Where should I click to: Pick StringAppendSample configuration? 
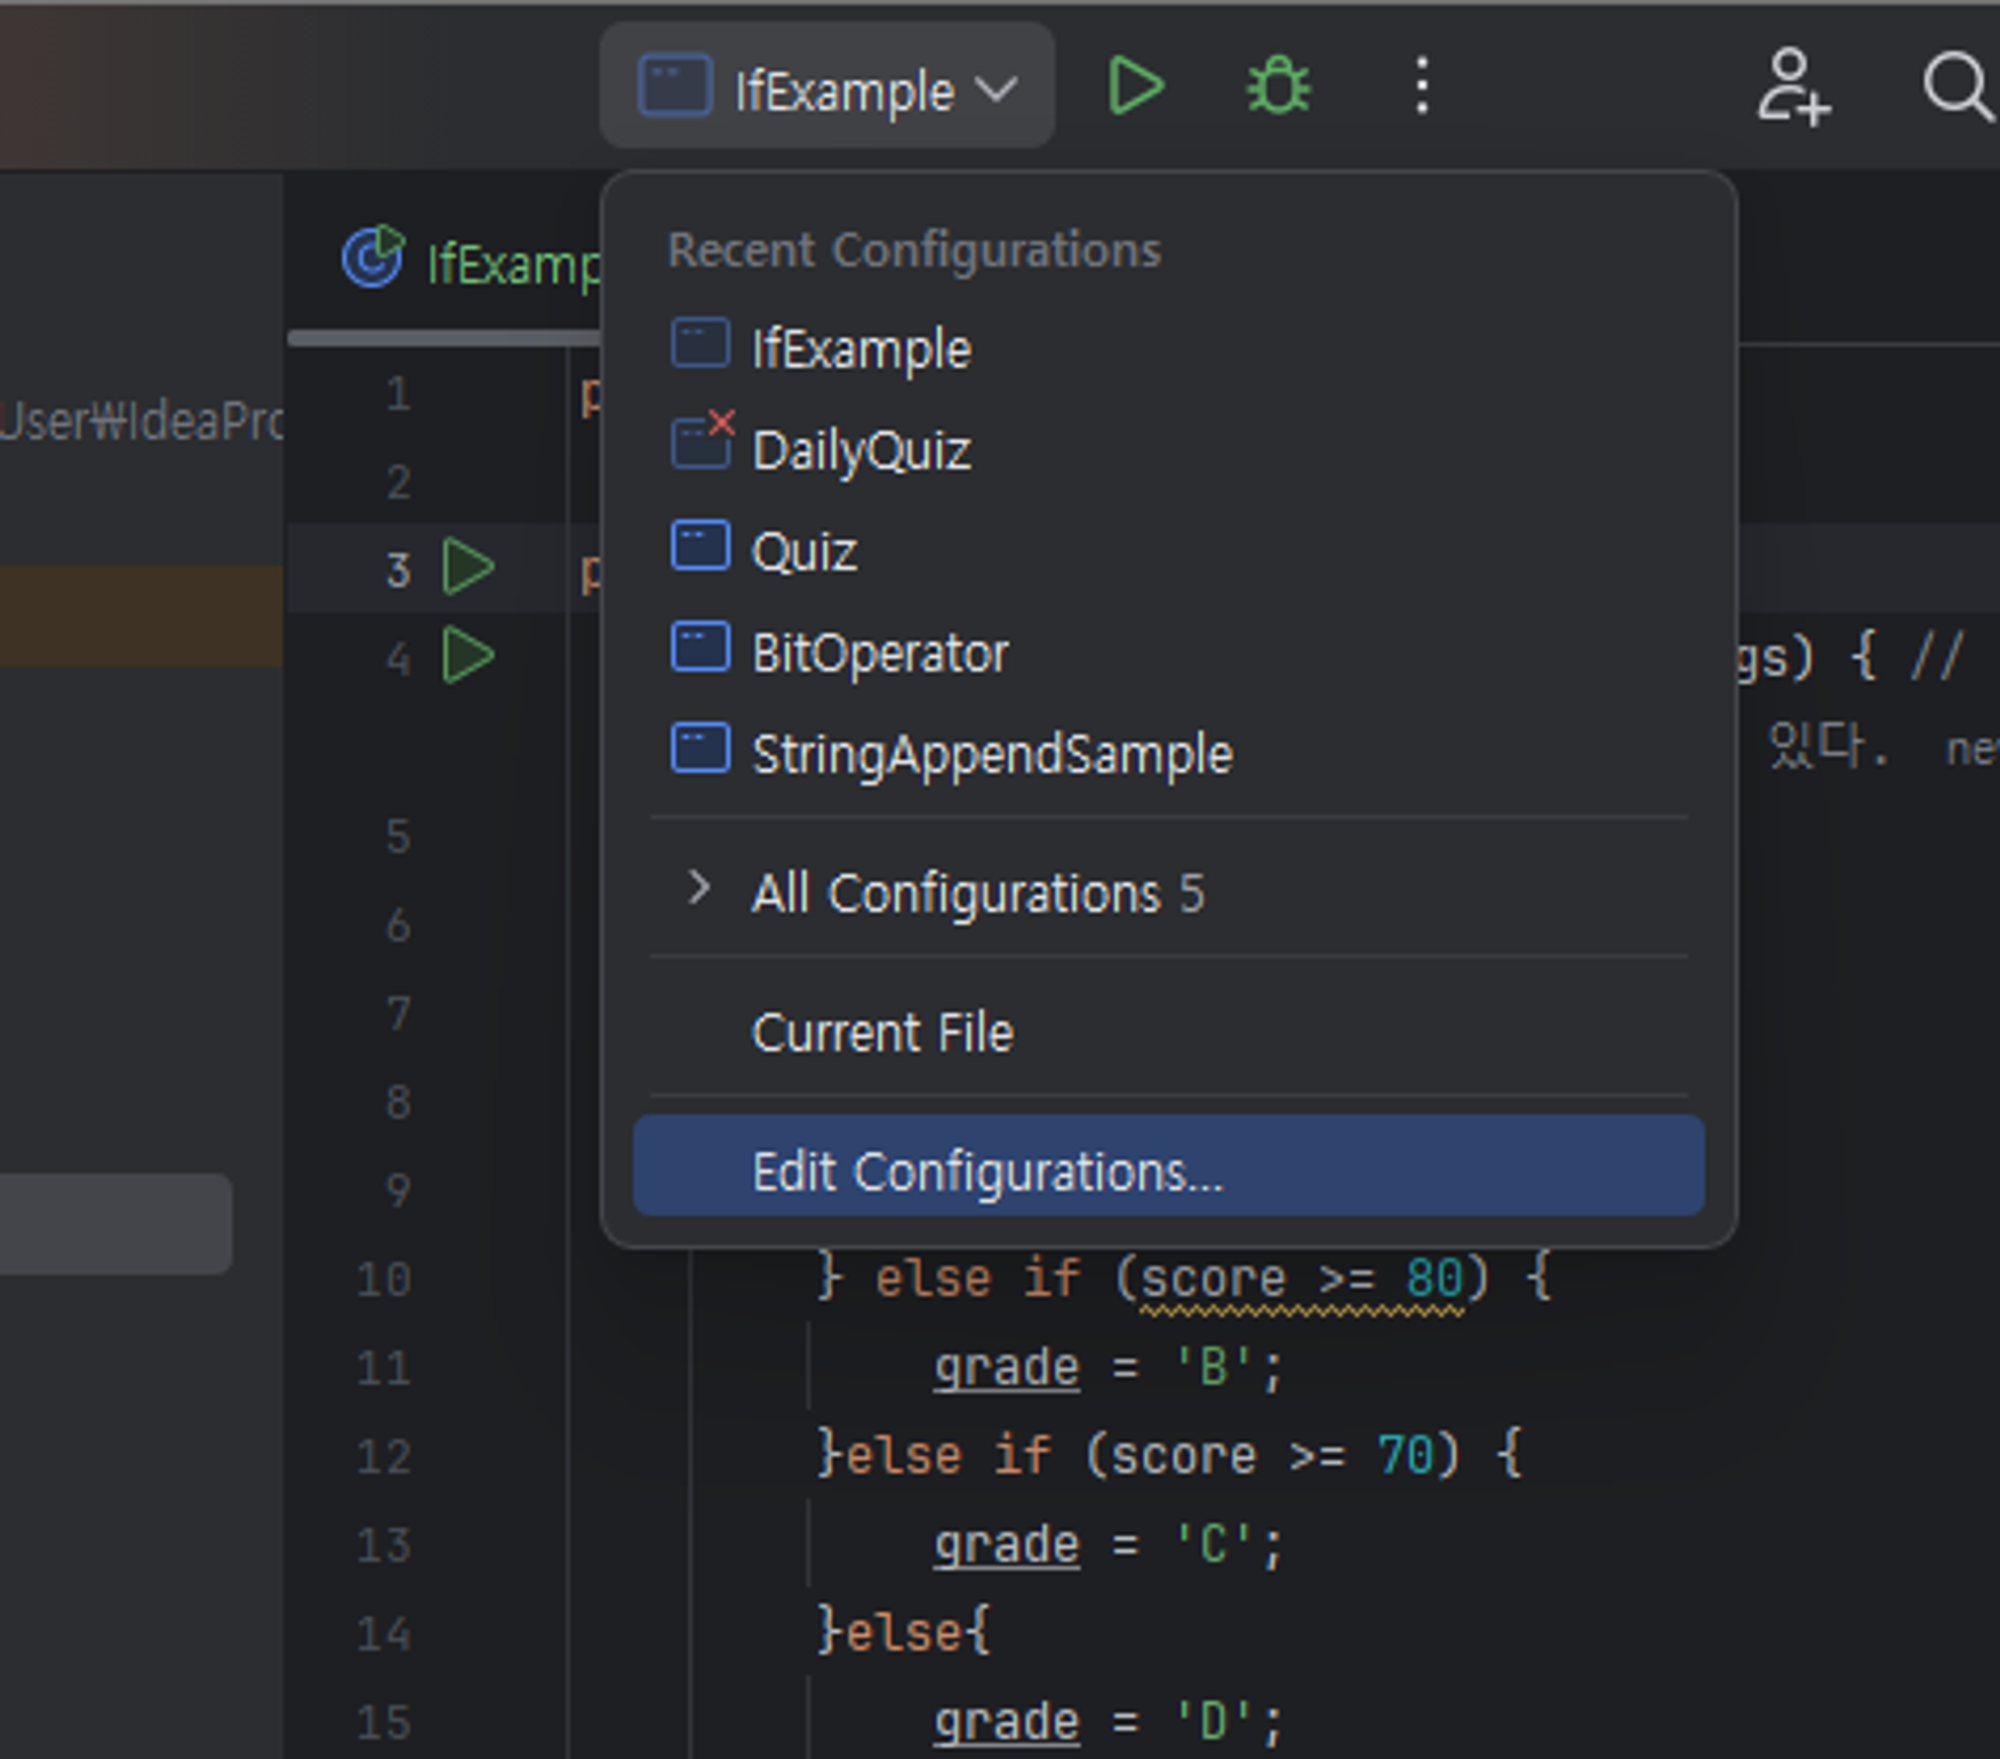tap(991, 753)
